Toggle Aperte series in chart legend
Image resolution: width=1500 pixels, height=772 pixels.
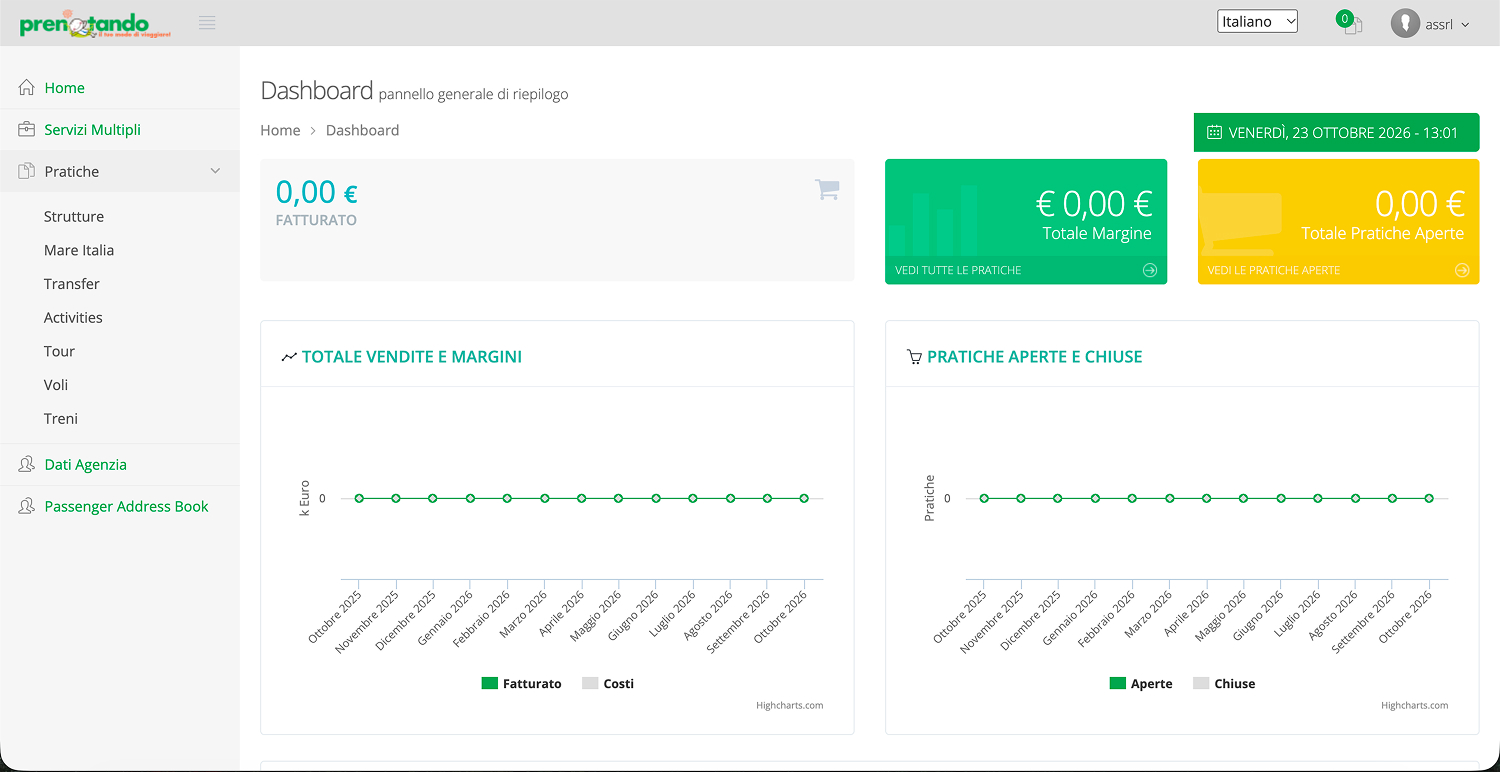click(x=1141, y=684)
